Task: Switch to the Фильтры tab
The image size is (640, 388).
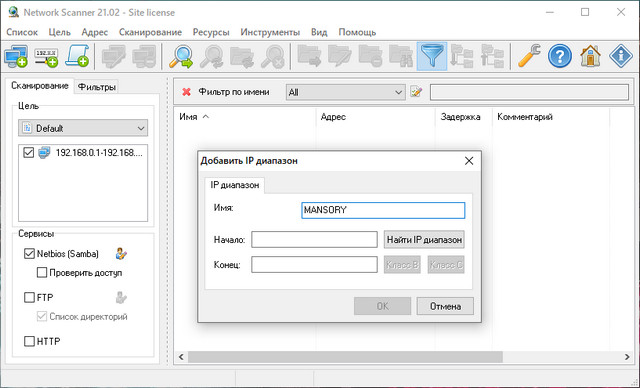Action: pyautogui.click(x=97, y=87)
